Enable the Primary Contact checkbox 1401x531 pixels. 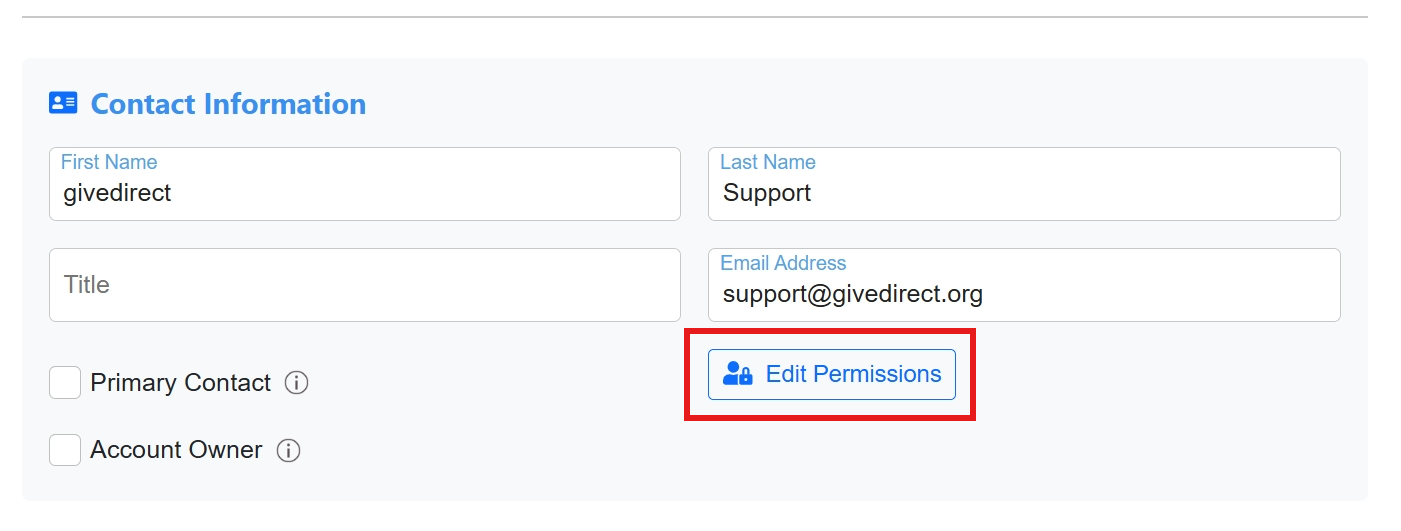65,383
